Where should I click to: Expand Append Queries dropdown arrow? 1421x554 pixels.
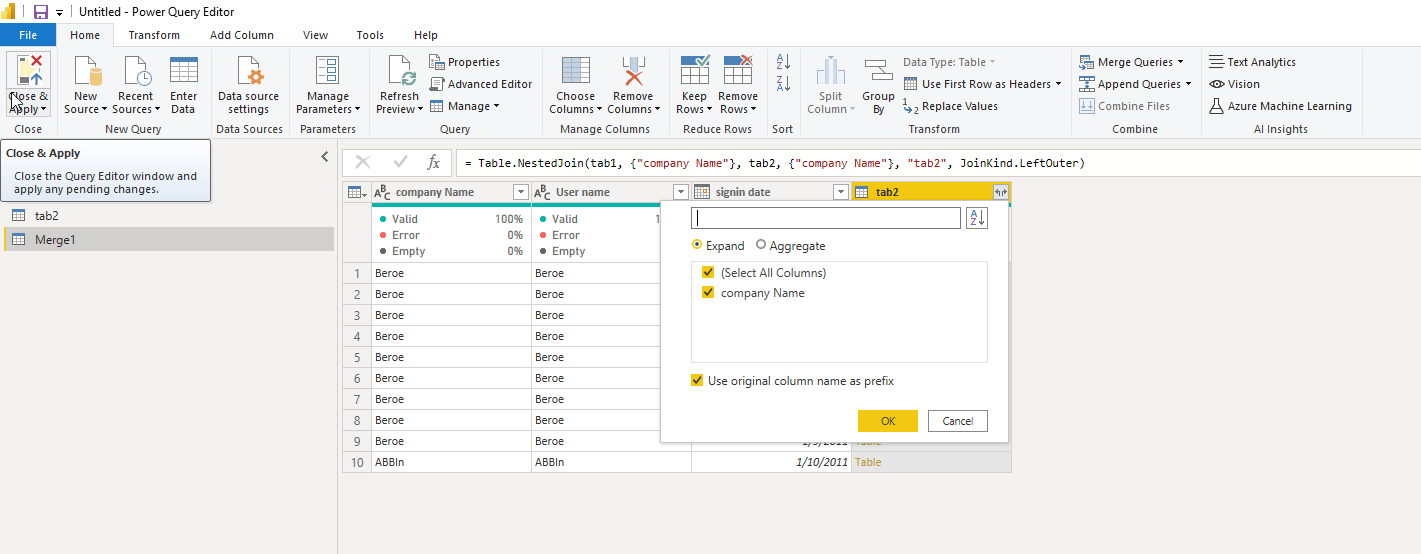pos(1188,84)
